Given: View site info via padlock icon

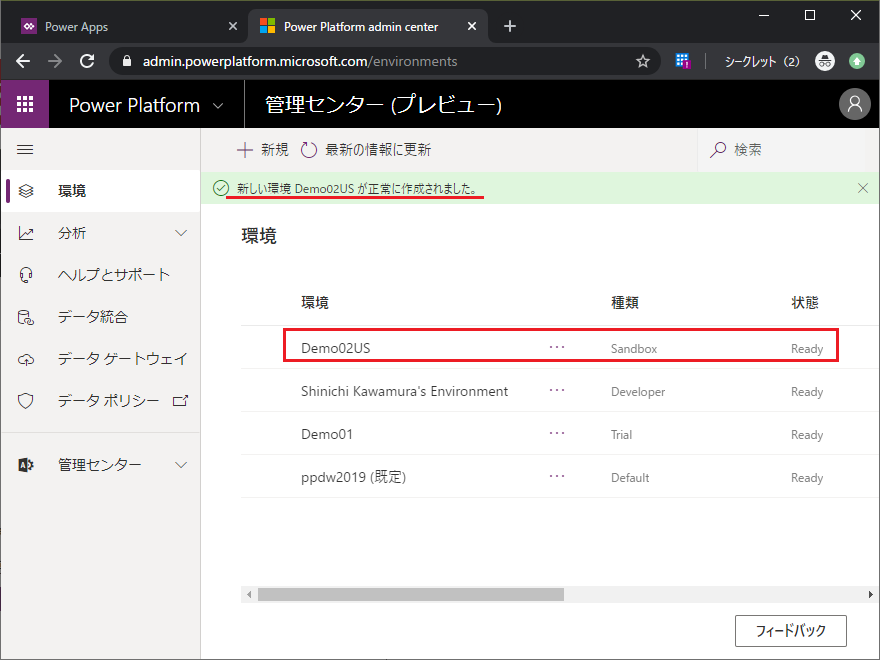Looking at the screenshot, I should (x=127, y=61).
